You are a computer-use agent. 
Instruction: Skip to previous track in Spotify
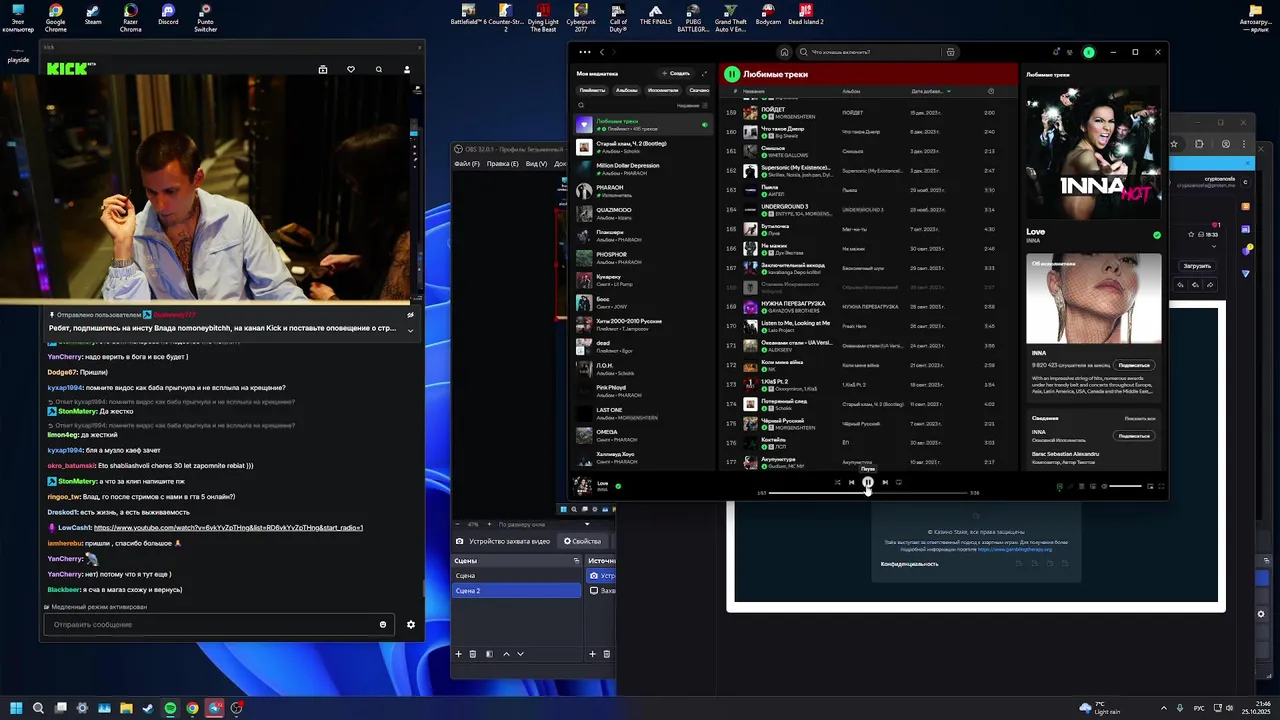click(852, 482)
